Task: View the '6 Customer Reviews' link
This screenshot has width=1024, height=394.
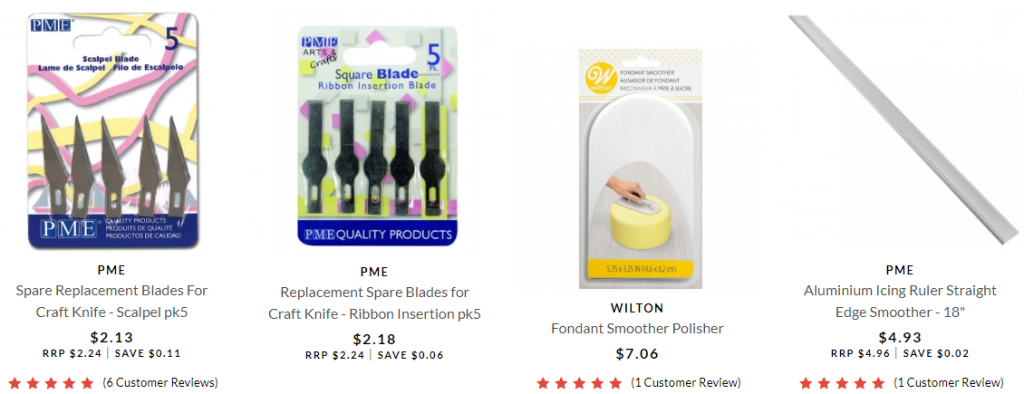Action: tap(160, 383)
